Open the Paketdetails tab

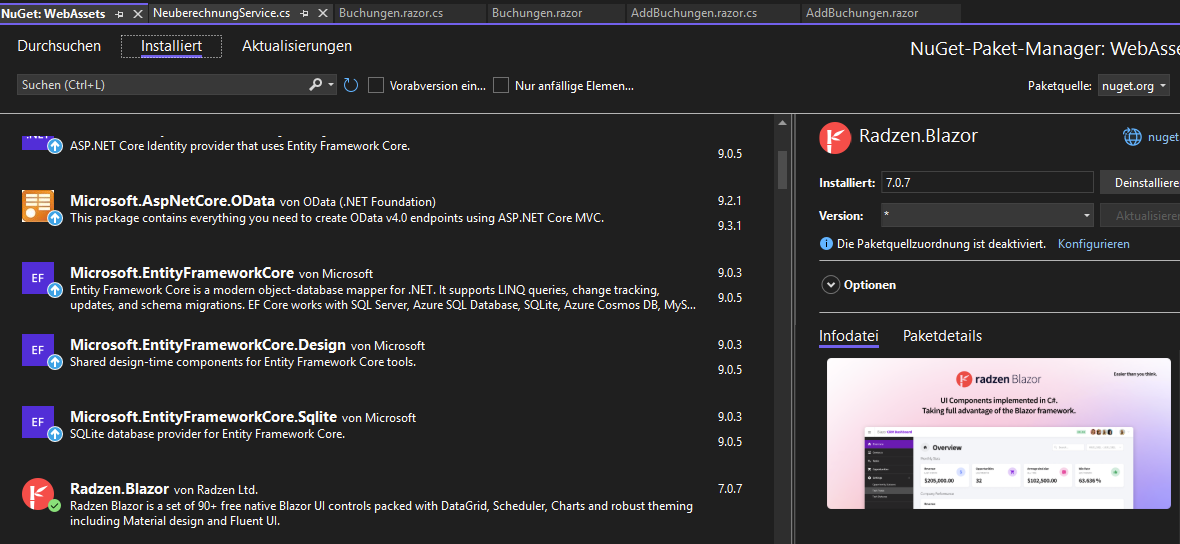click(x=942, y=336)
